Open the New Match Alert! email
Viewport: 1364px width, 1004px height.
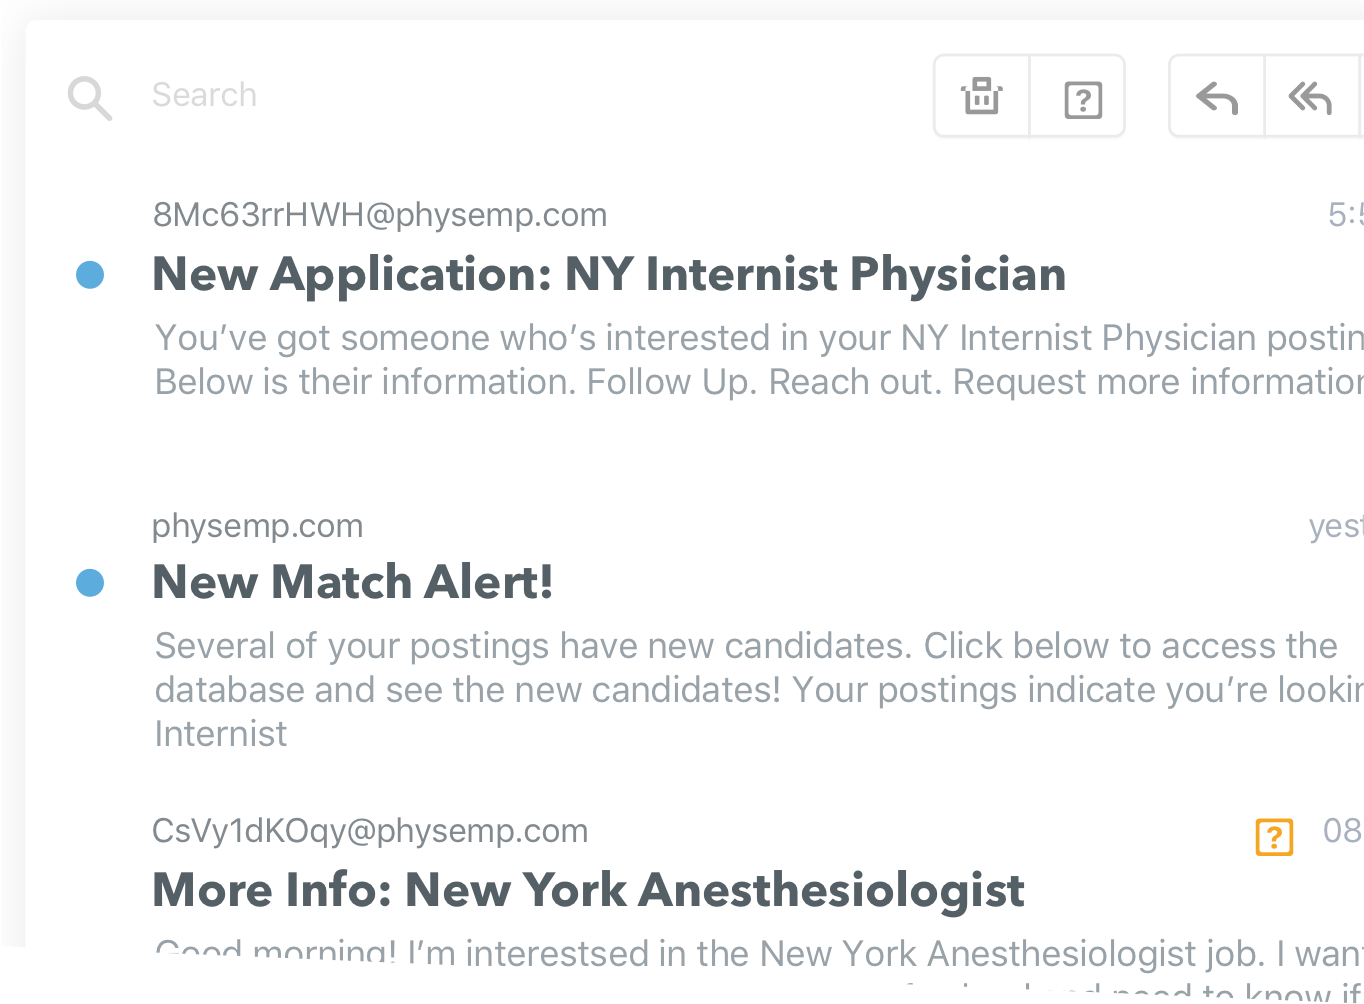pyautogui.click(x=352, y=582)
